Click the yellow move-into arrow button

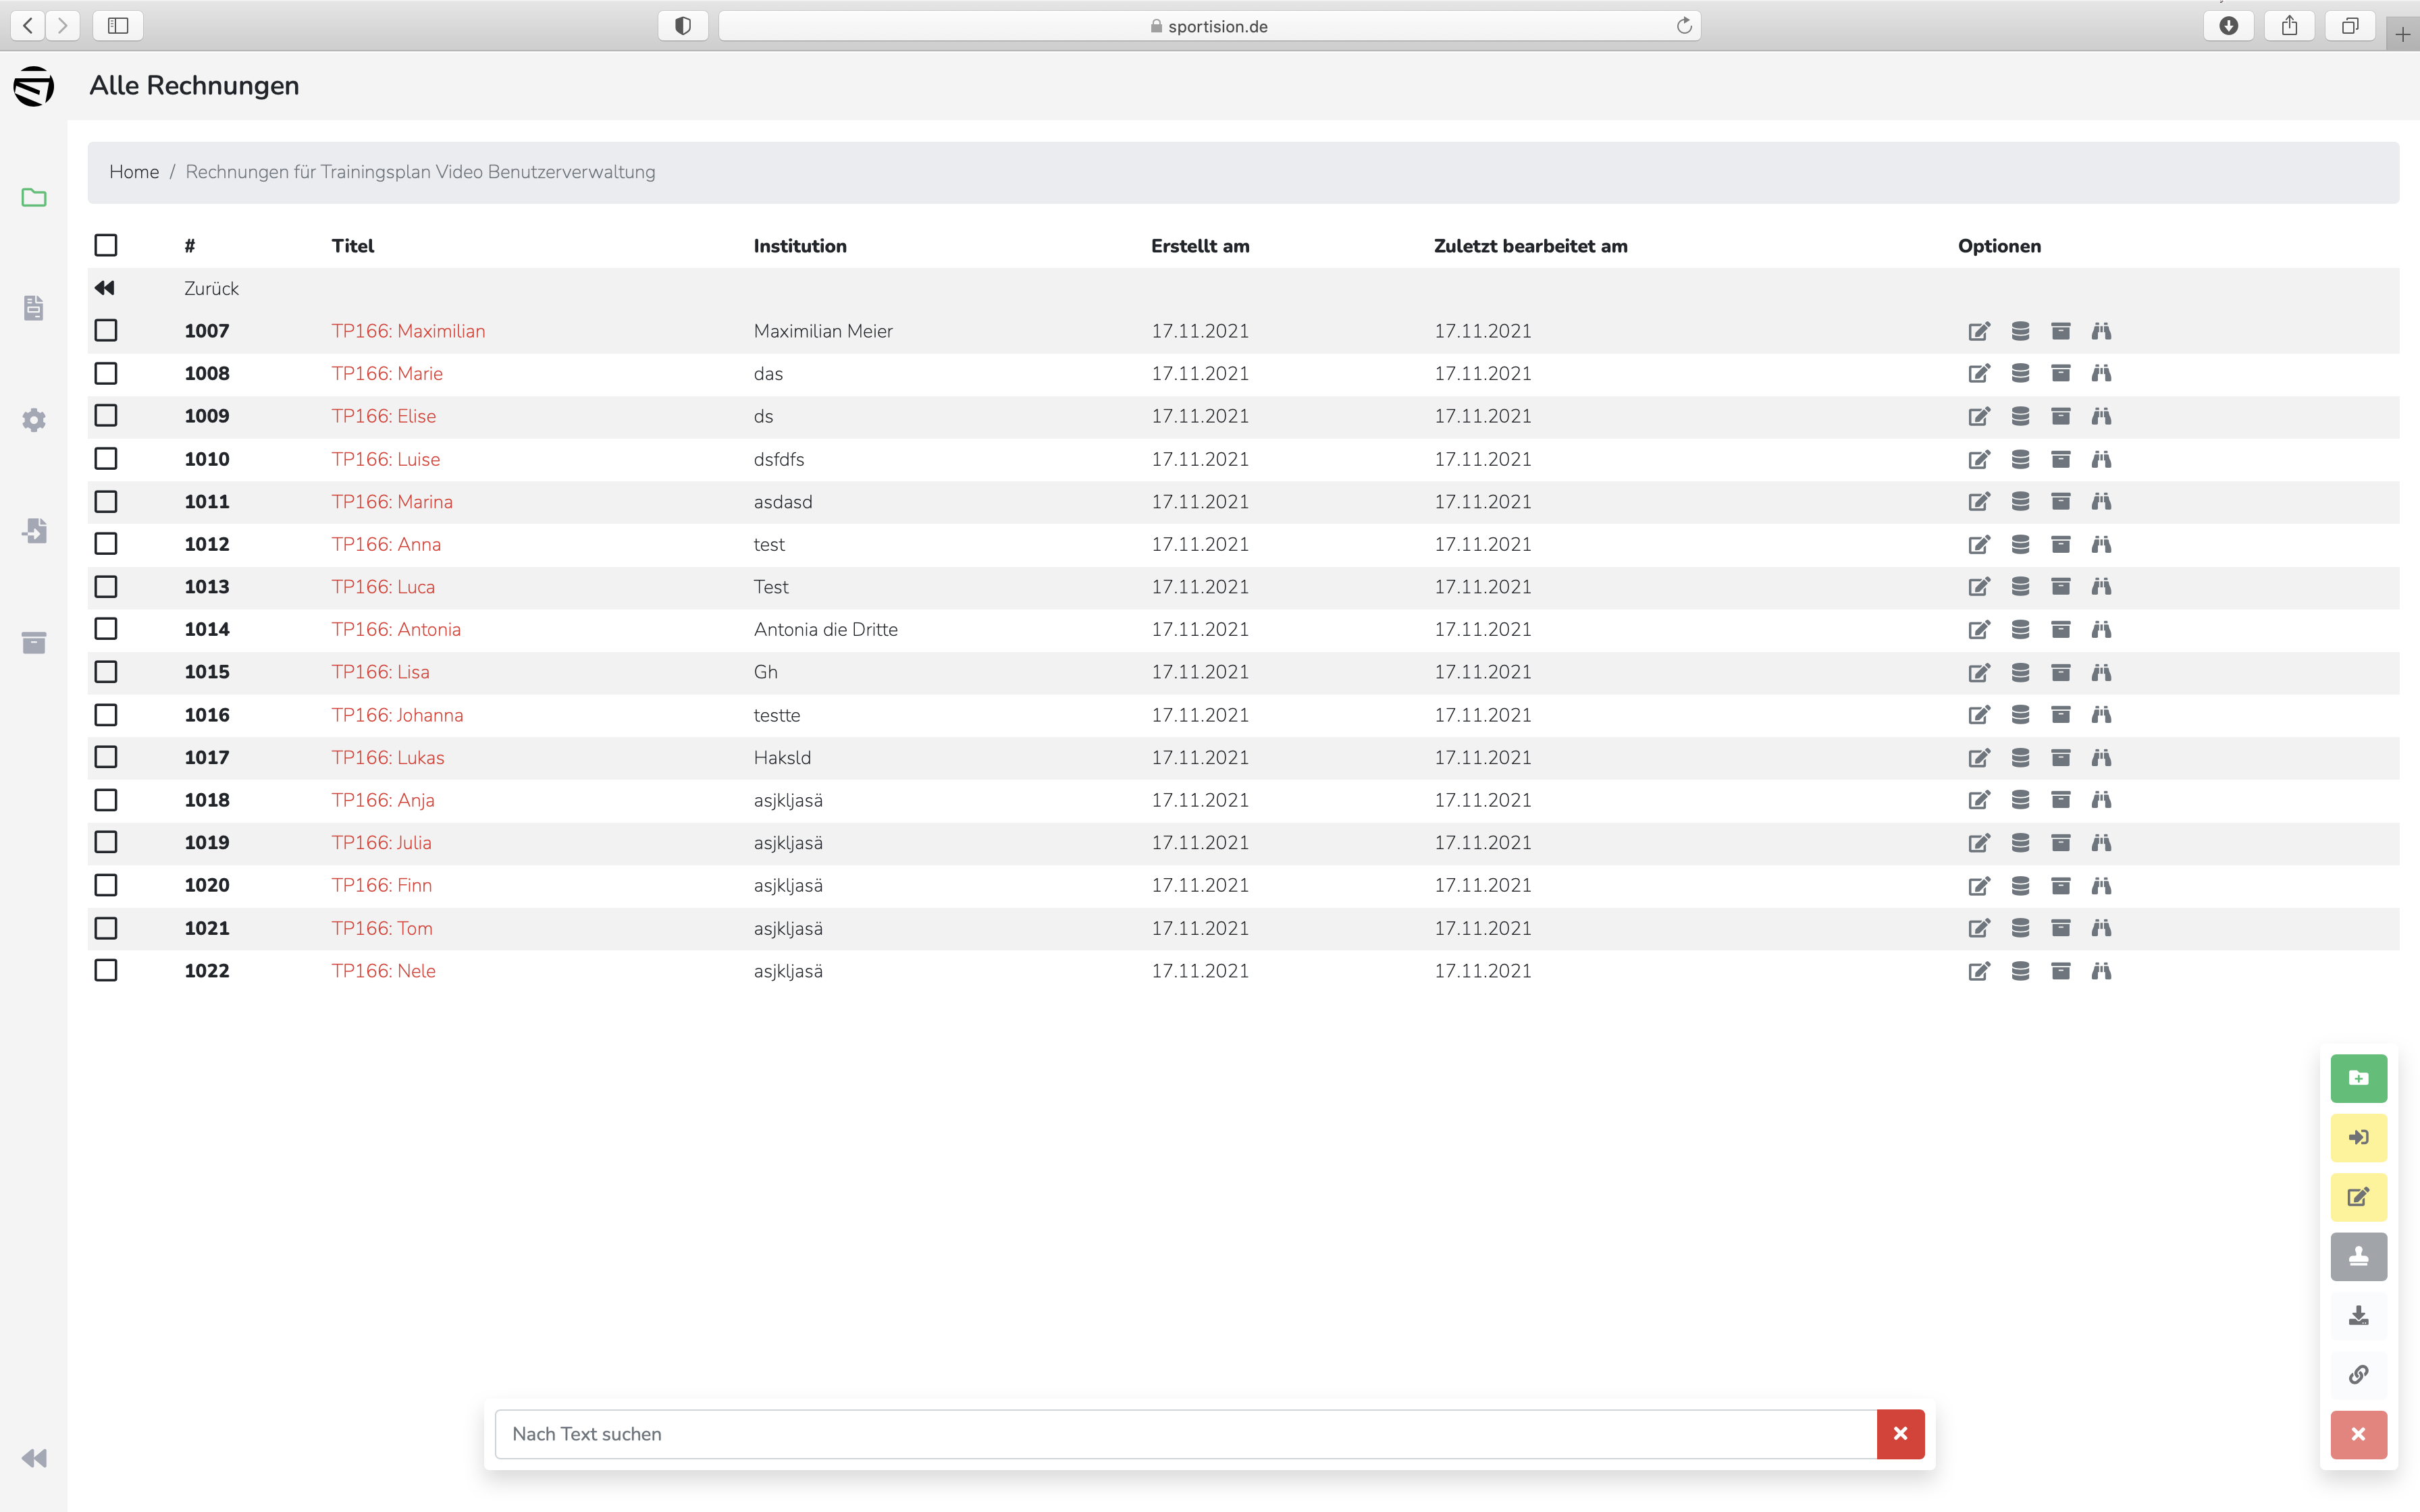point(2358,1137)
